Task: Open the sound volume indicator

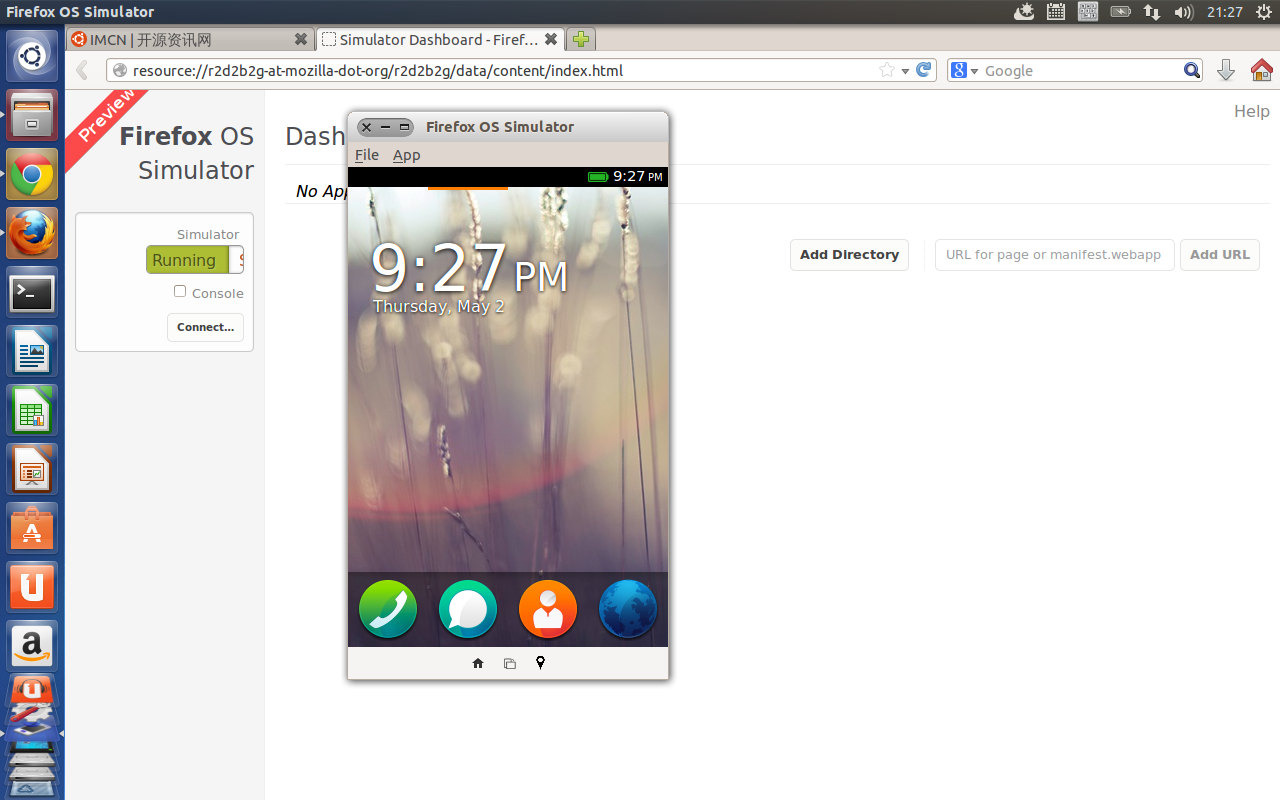Action: click(1184, 12)
